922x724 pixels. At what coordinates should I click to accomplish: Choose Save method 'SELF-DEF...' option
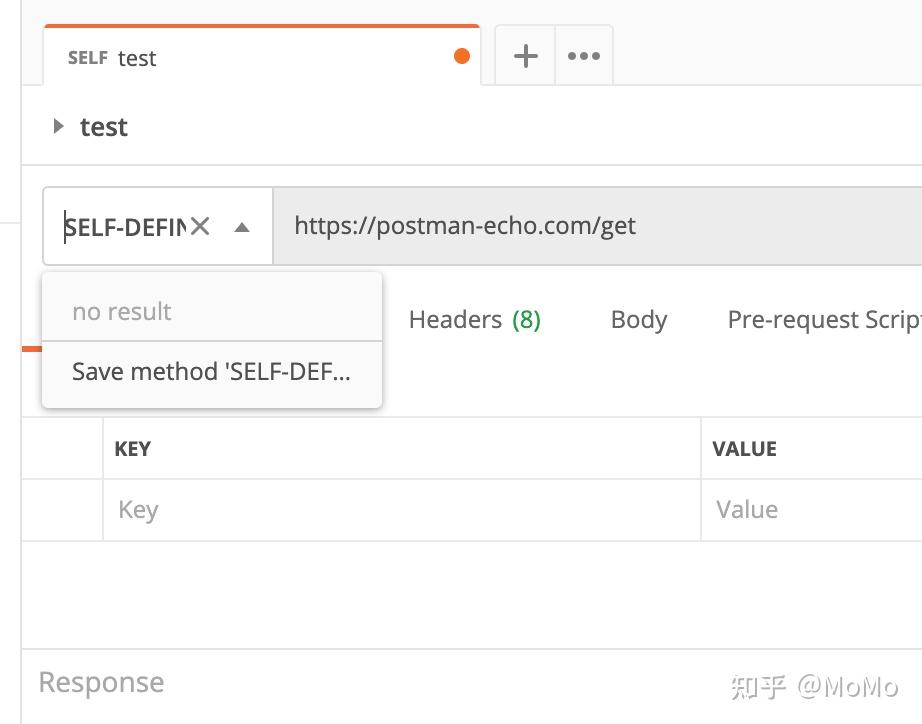click(212, 372)
